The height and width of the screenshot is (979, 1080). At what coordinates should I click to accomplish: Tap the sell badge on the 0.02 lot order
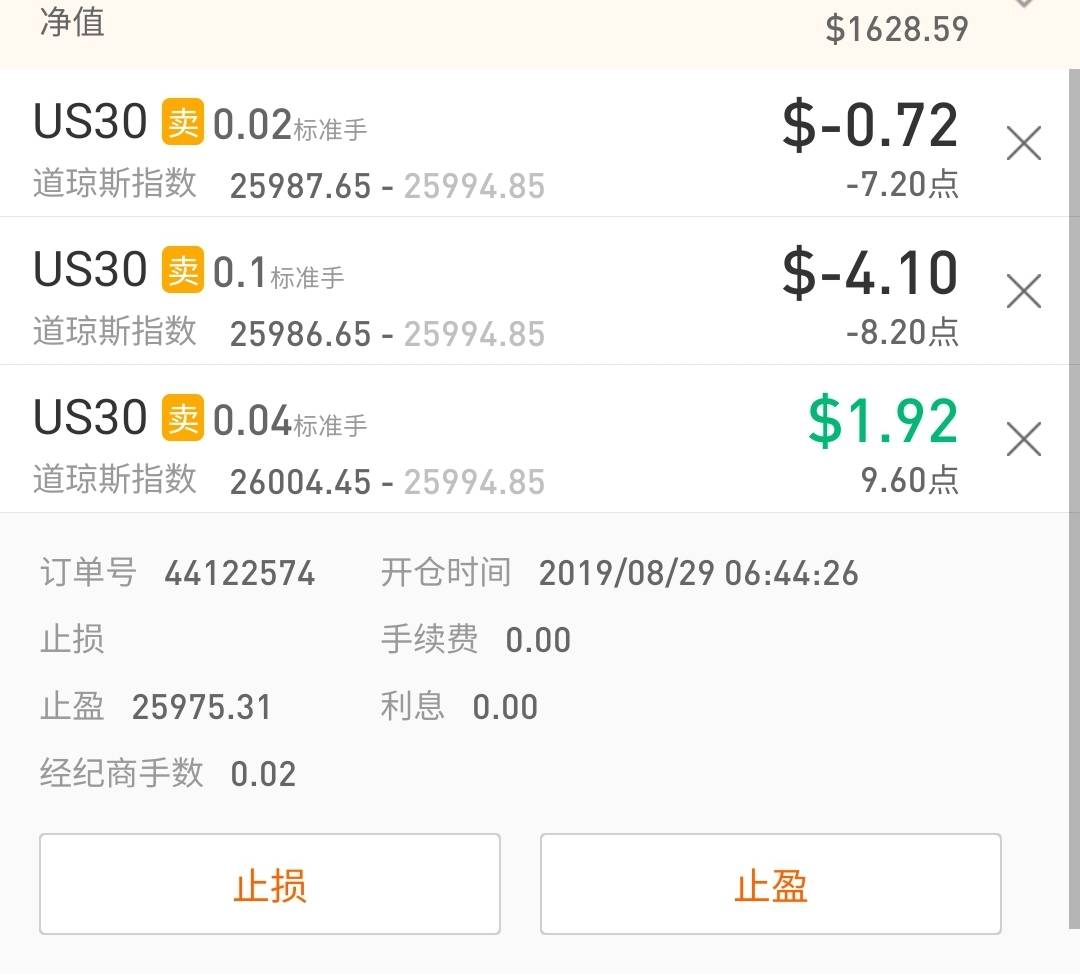[x=183, y=124]
